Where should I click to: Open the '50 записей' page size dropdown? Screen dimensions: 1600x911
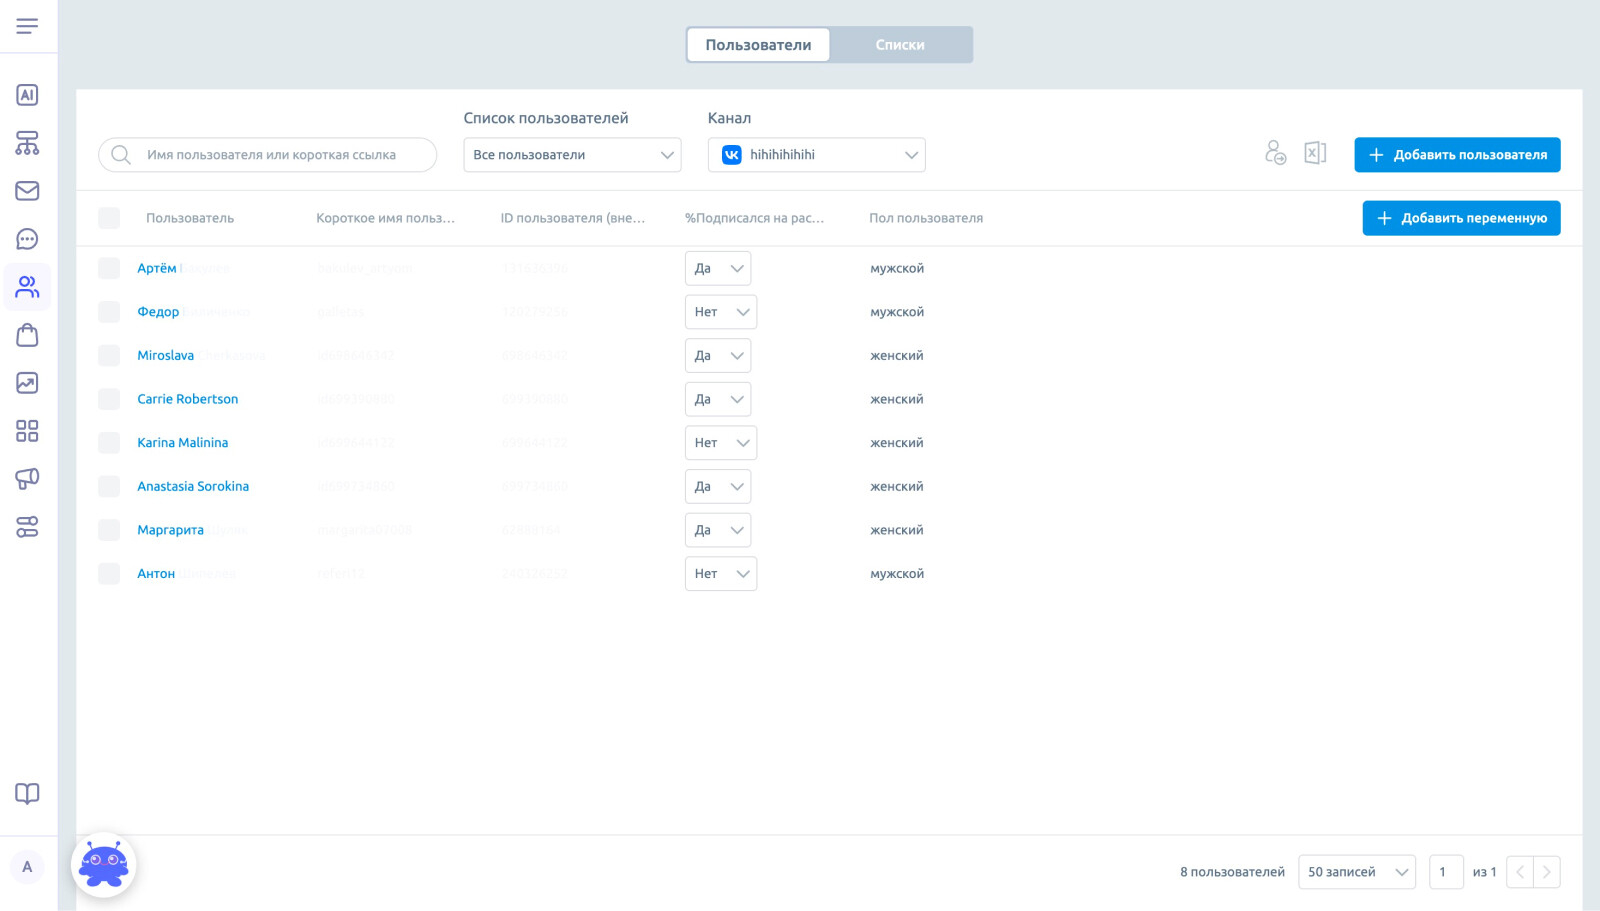[x=1356, y=872]
